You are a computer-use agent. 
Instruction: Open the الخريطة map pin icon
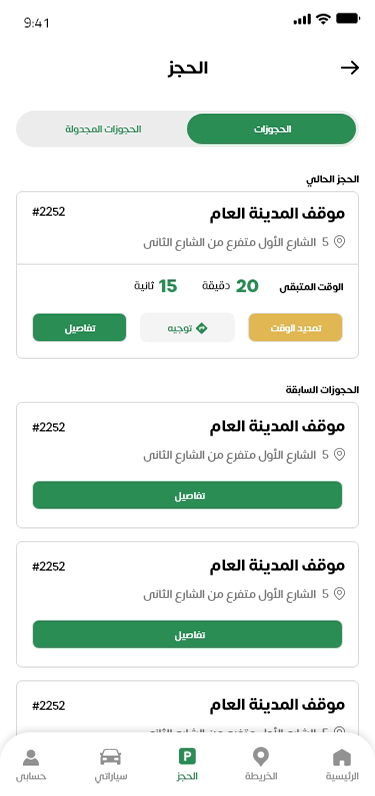(x=261, y=757)
